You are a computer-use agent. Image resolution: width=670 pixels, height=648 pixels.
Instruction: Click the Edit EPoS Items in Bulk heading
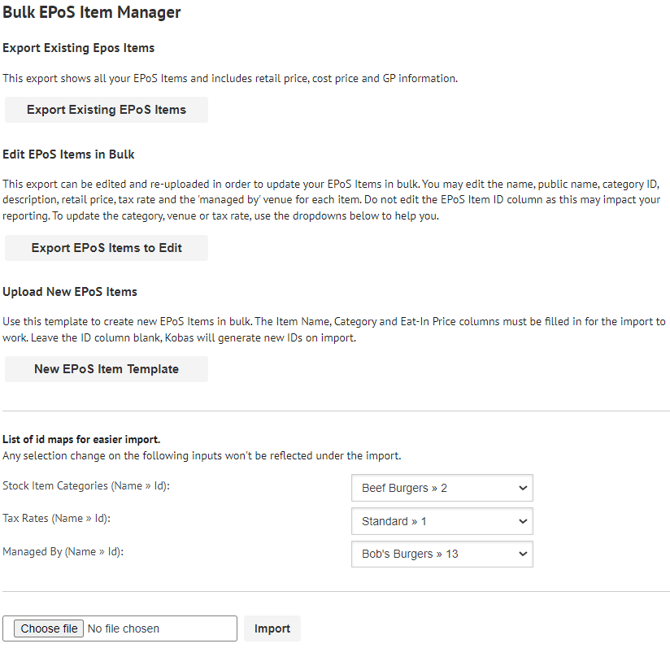[68, 154]
